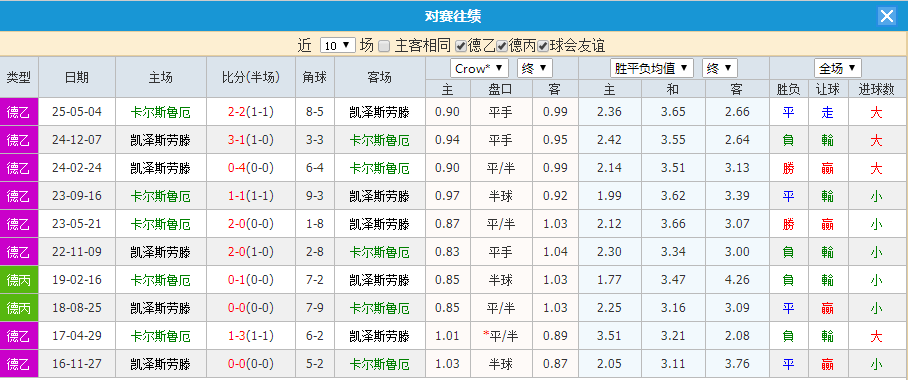The width and height of the screenshot is (908, 380).
Task: Open the 终 dropdown next to 胜平负均值
Action: click(720, 68)
